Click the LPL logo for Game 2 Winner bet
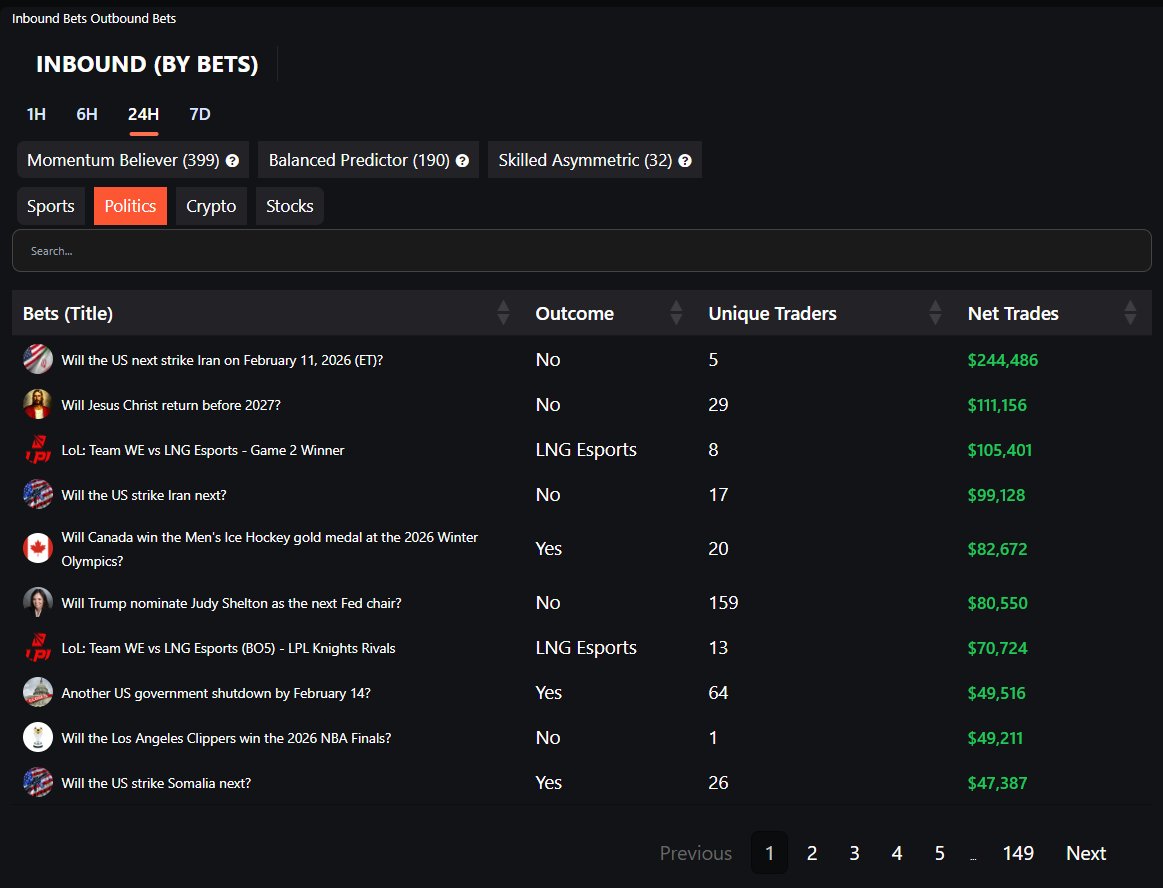The image size is (1163, 888). [38, 450]
